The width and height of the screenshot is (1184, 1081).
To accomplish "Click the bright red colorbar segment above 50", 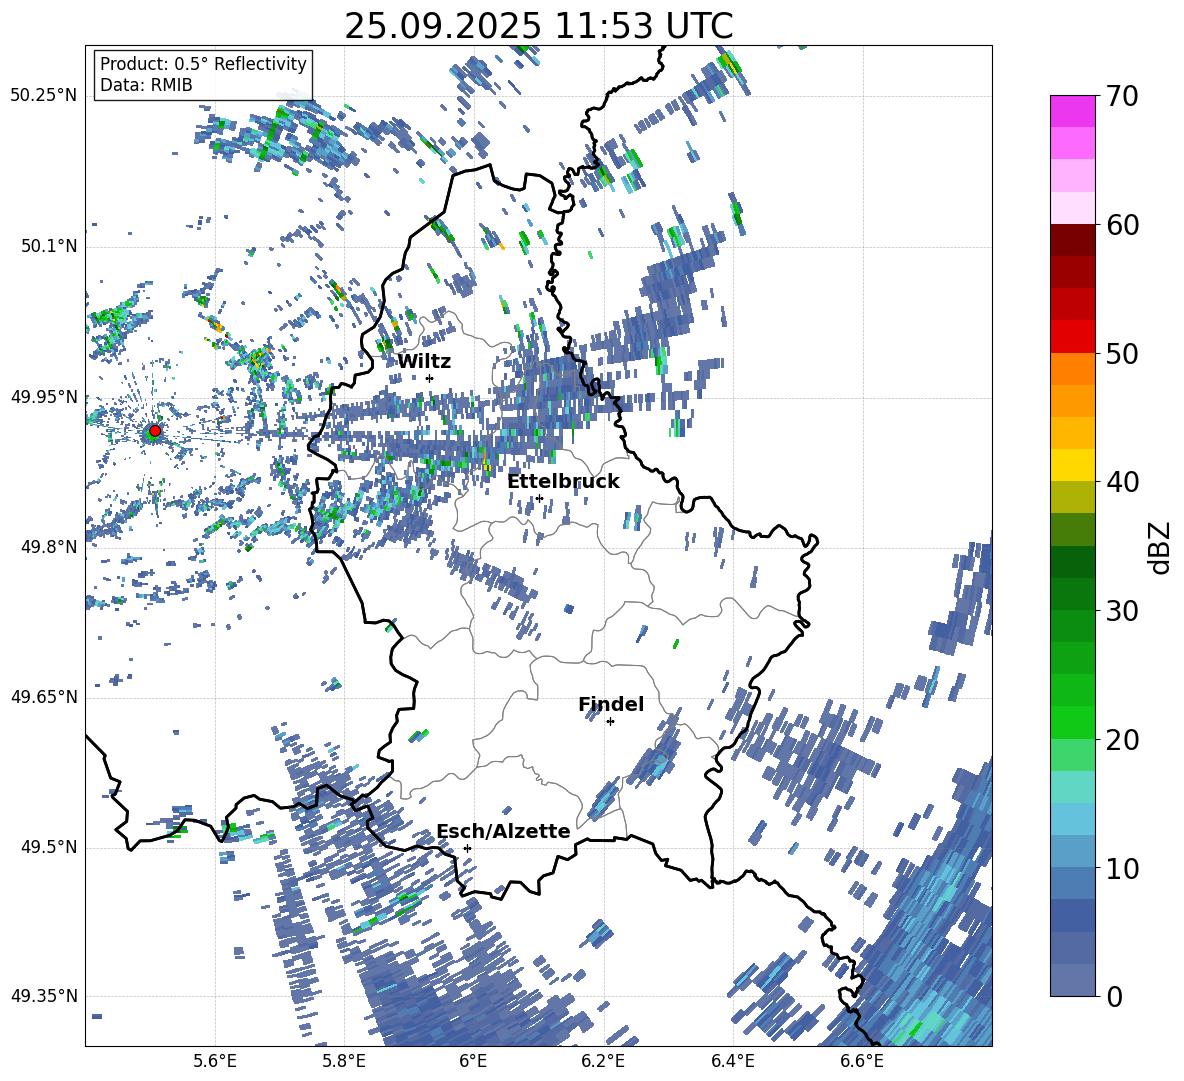I will coord(1072,337).
